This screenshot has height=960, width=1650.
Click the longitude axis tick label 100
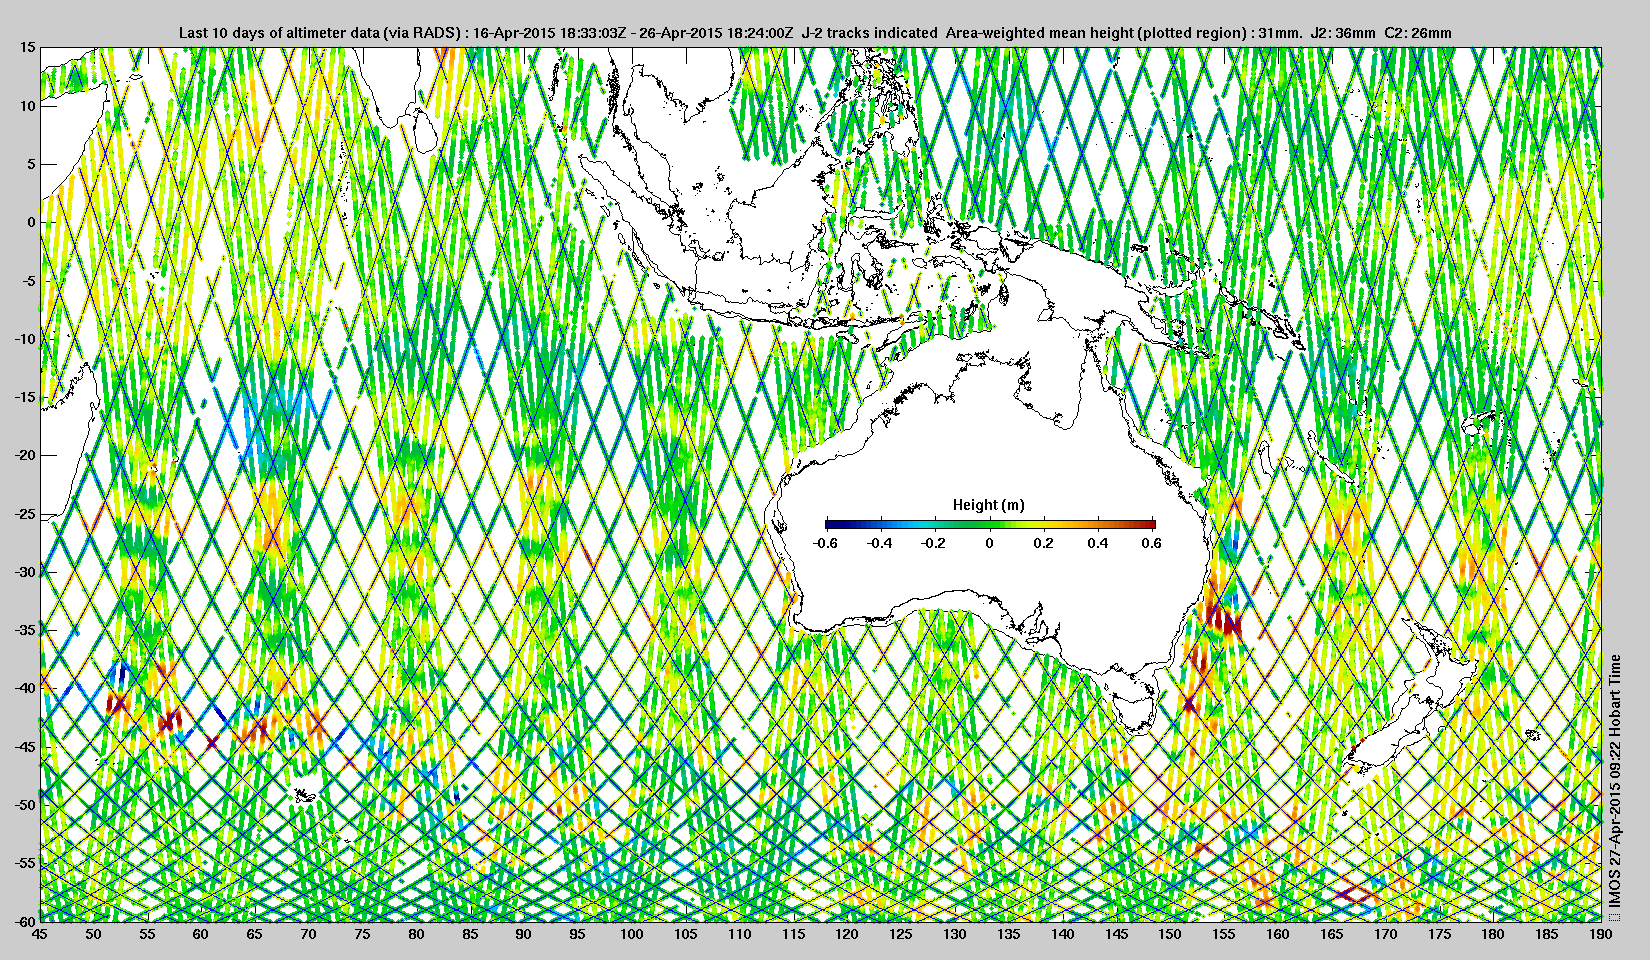pos(631,934)
